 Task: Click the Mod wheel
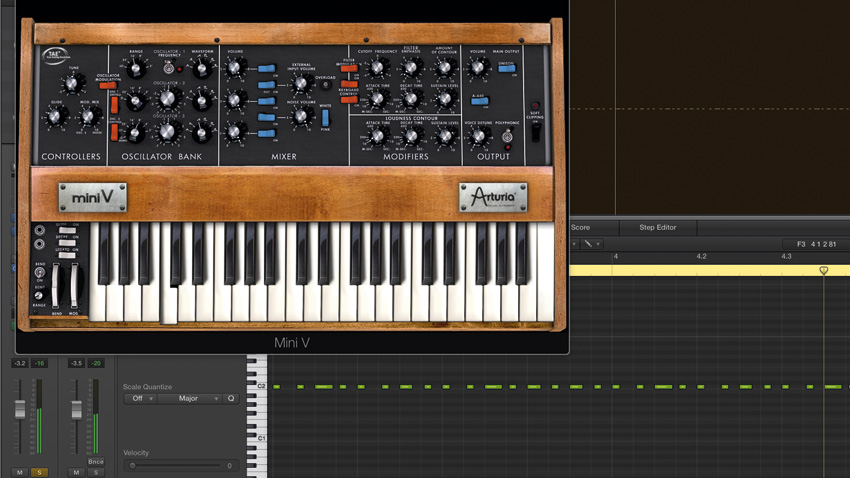coord(74,286)
